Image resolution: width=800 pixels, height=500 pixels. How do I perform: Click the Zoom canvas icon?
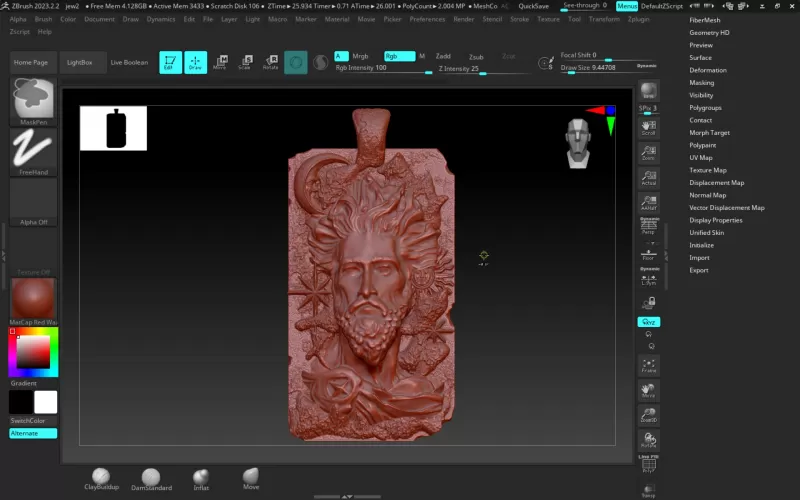648,153
